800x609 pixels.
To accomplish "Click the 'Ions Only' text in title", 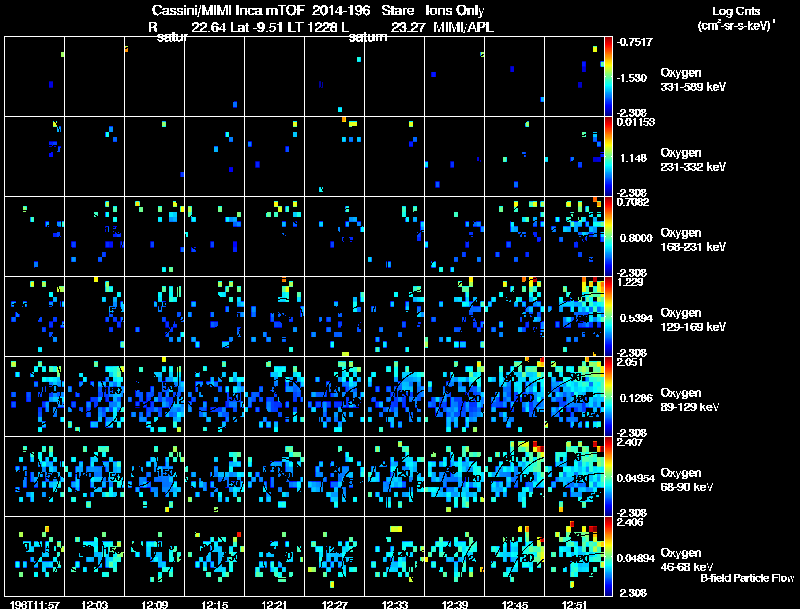I will 455,10.
